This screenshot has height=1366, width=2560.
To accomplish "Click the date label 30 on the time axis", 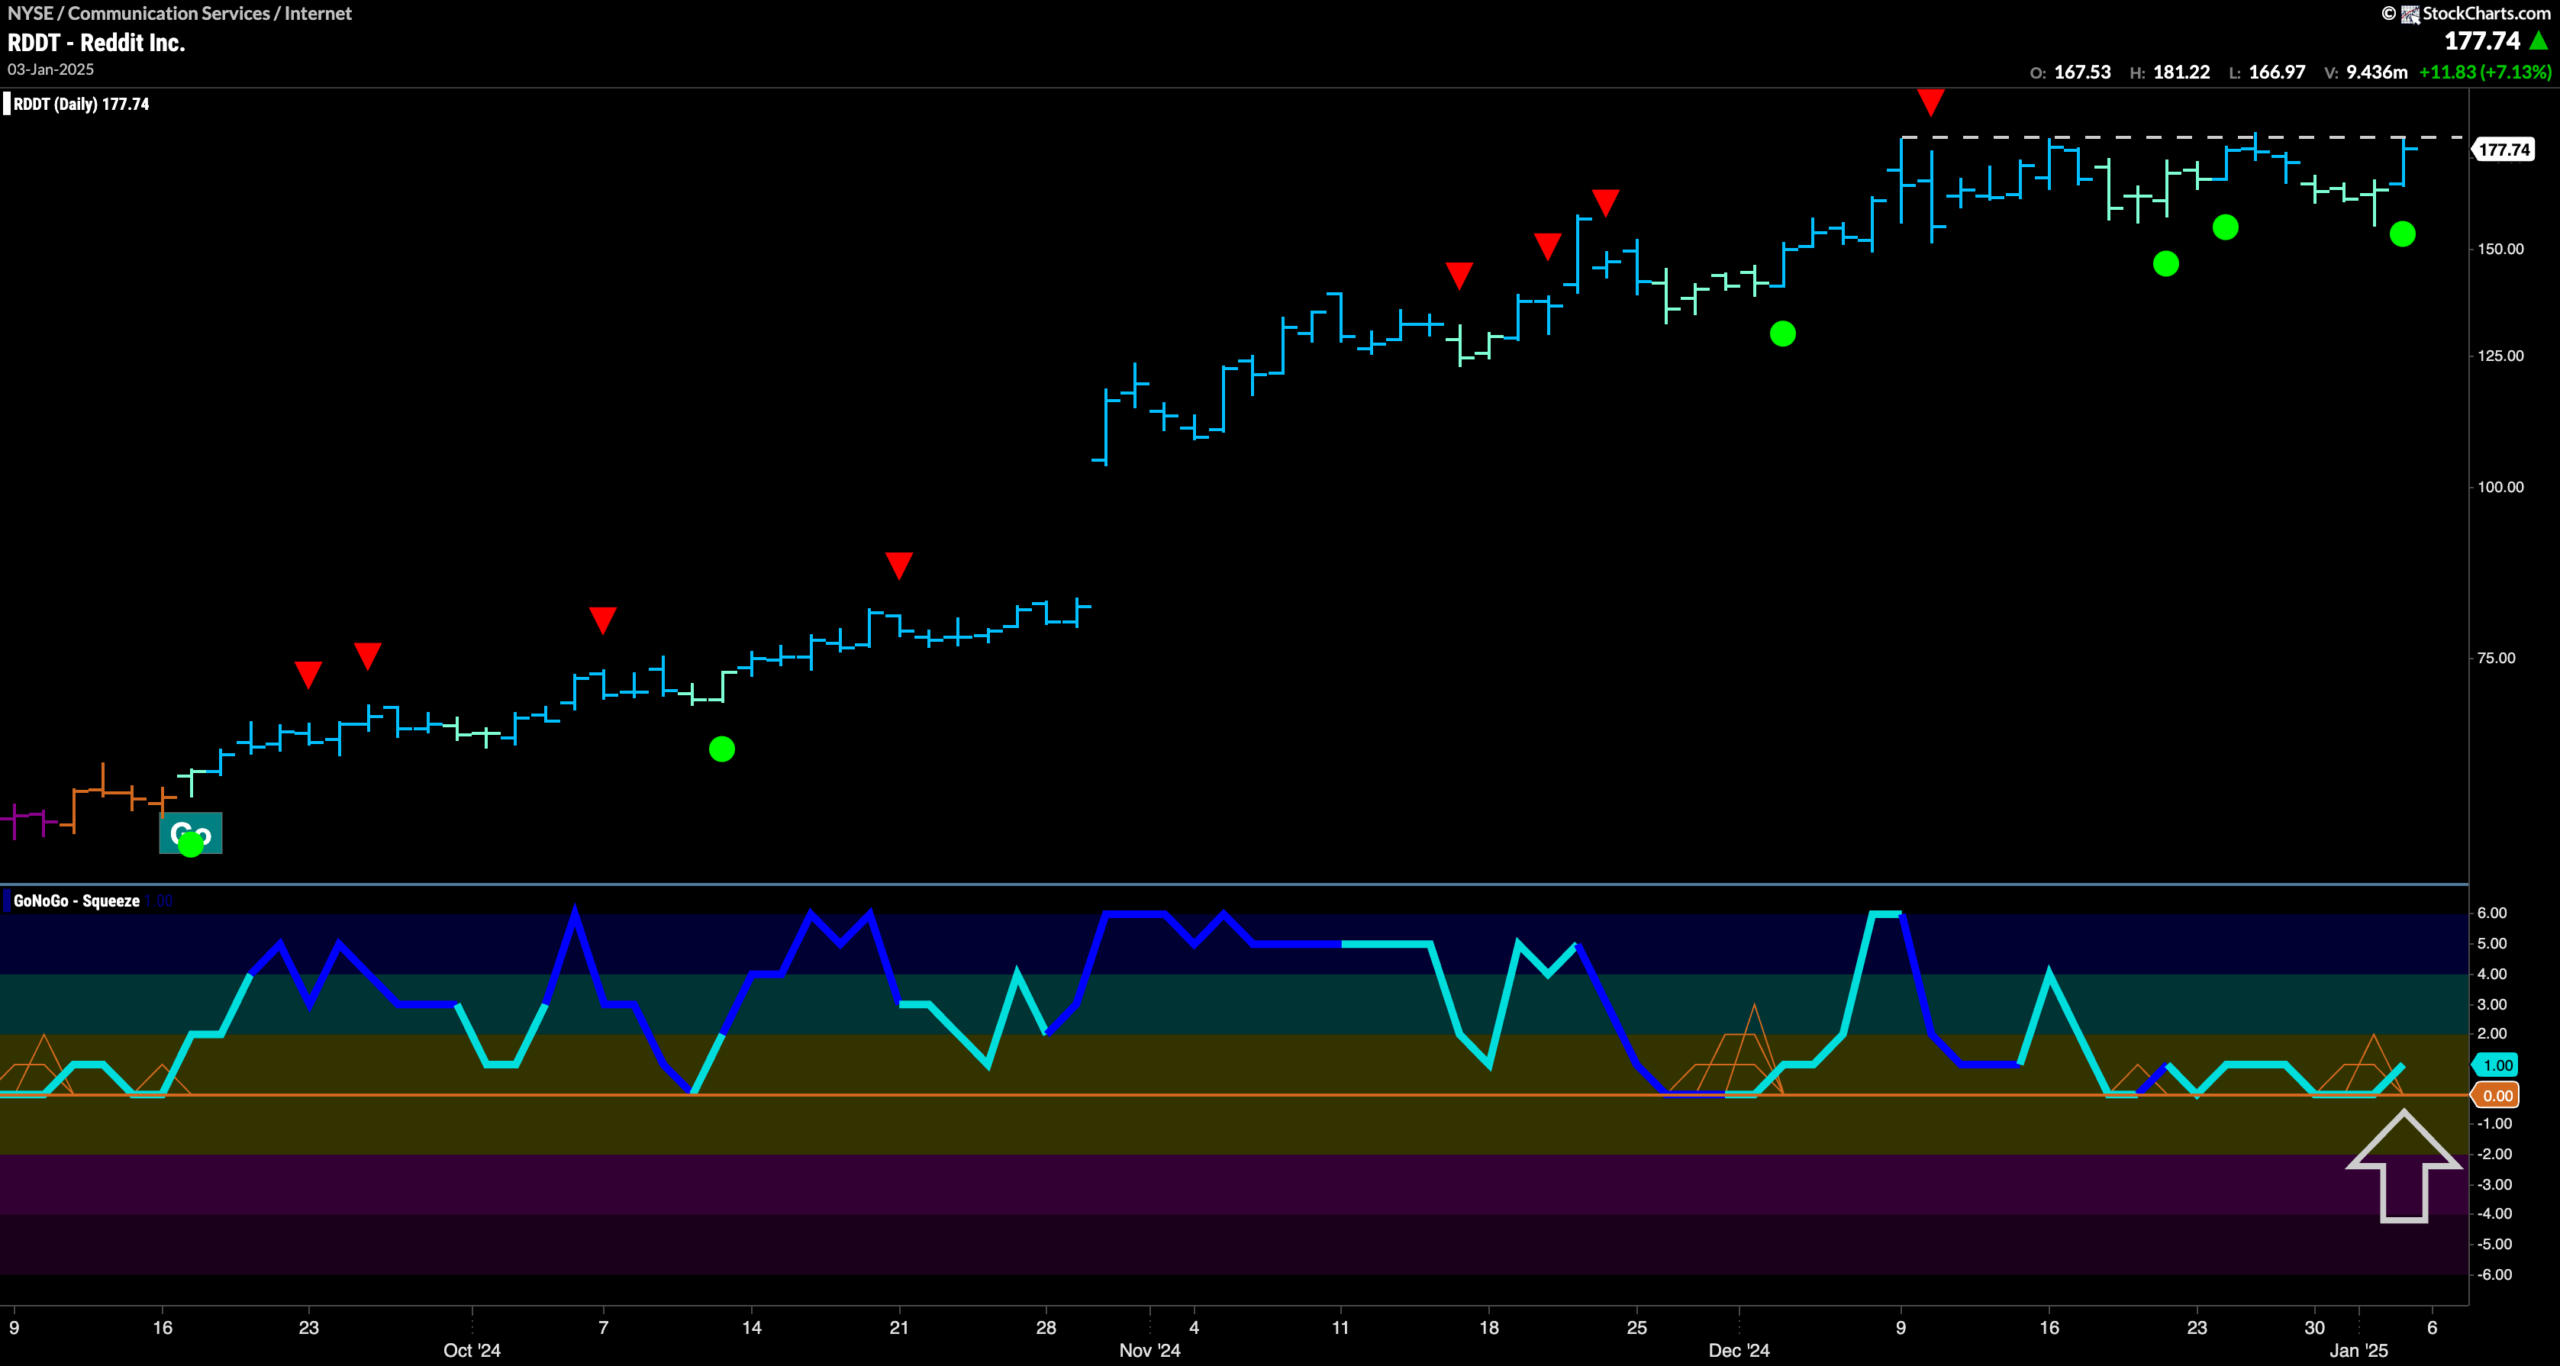I will coord(2315,1328).
